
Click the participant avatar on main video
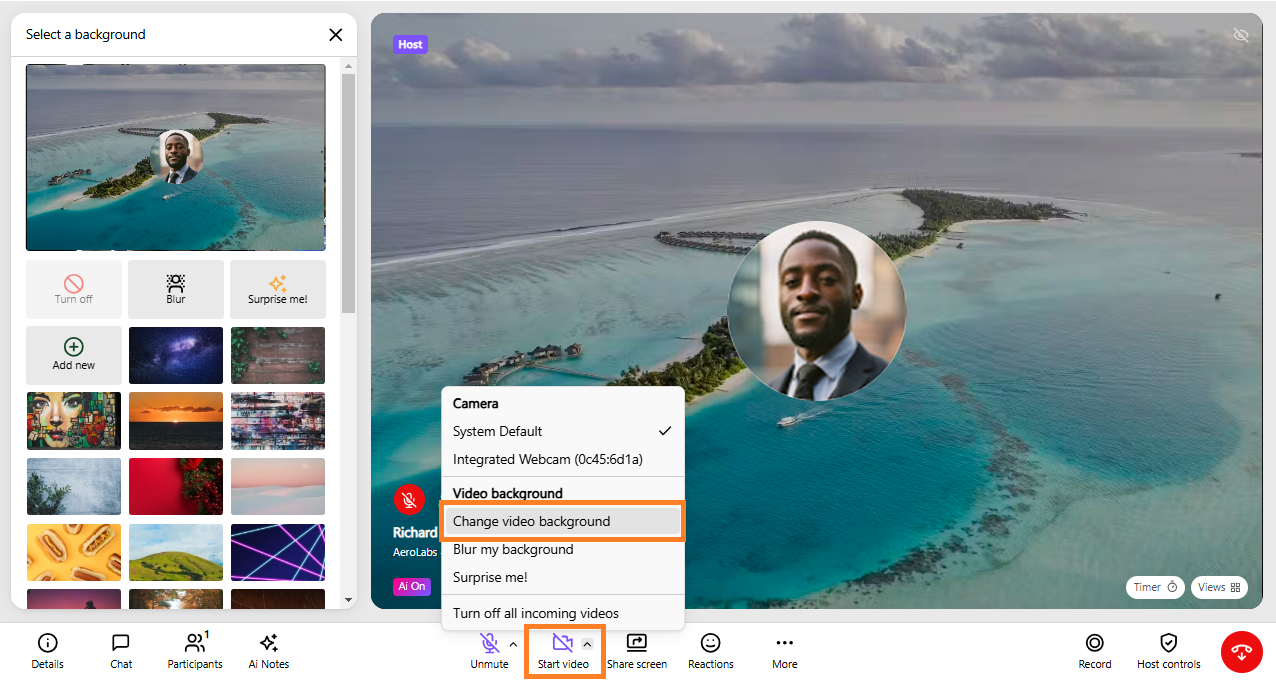point(816,311)
